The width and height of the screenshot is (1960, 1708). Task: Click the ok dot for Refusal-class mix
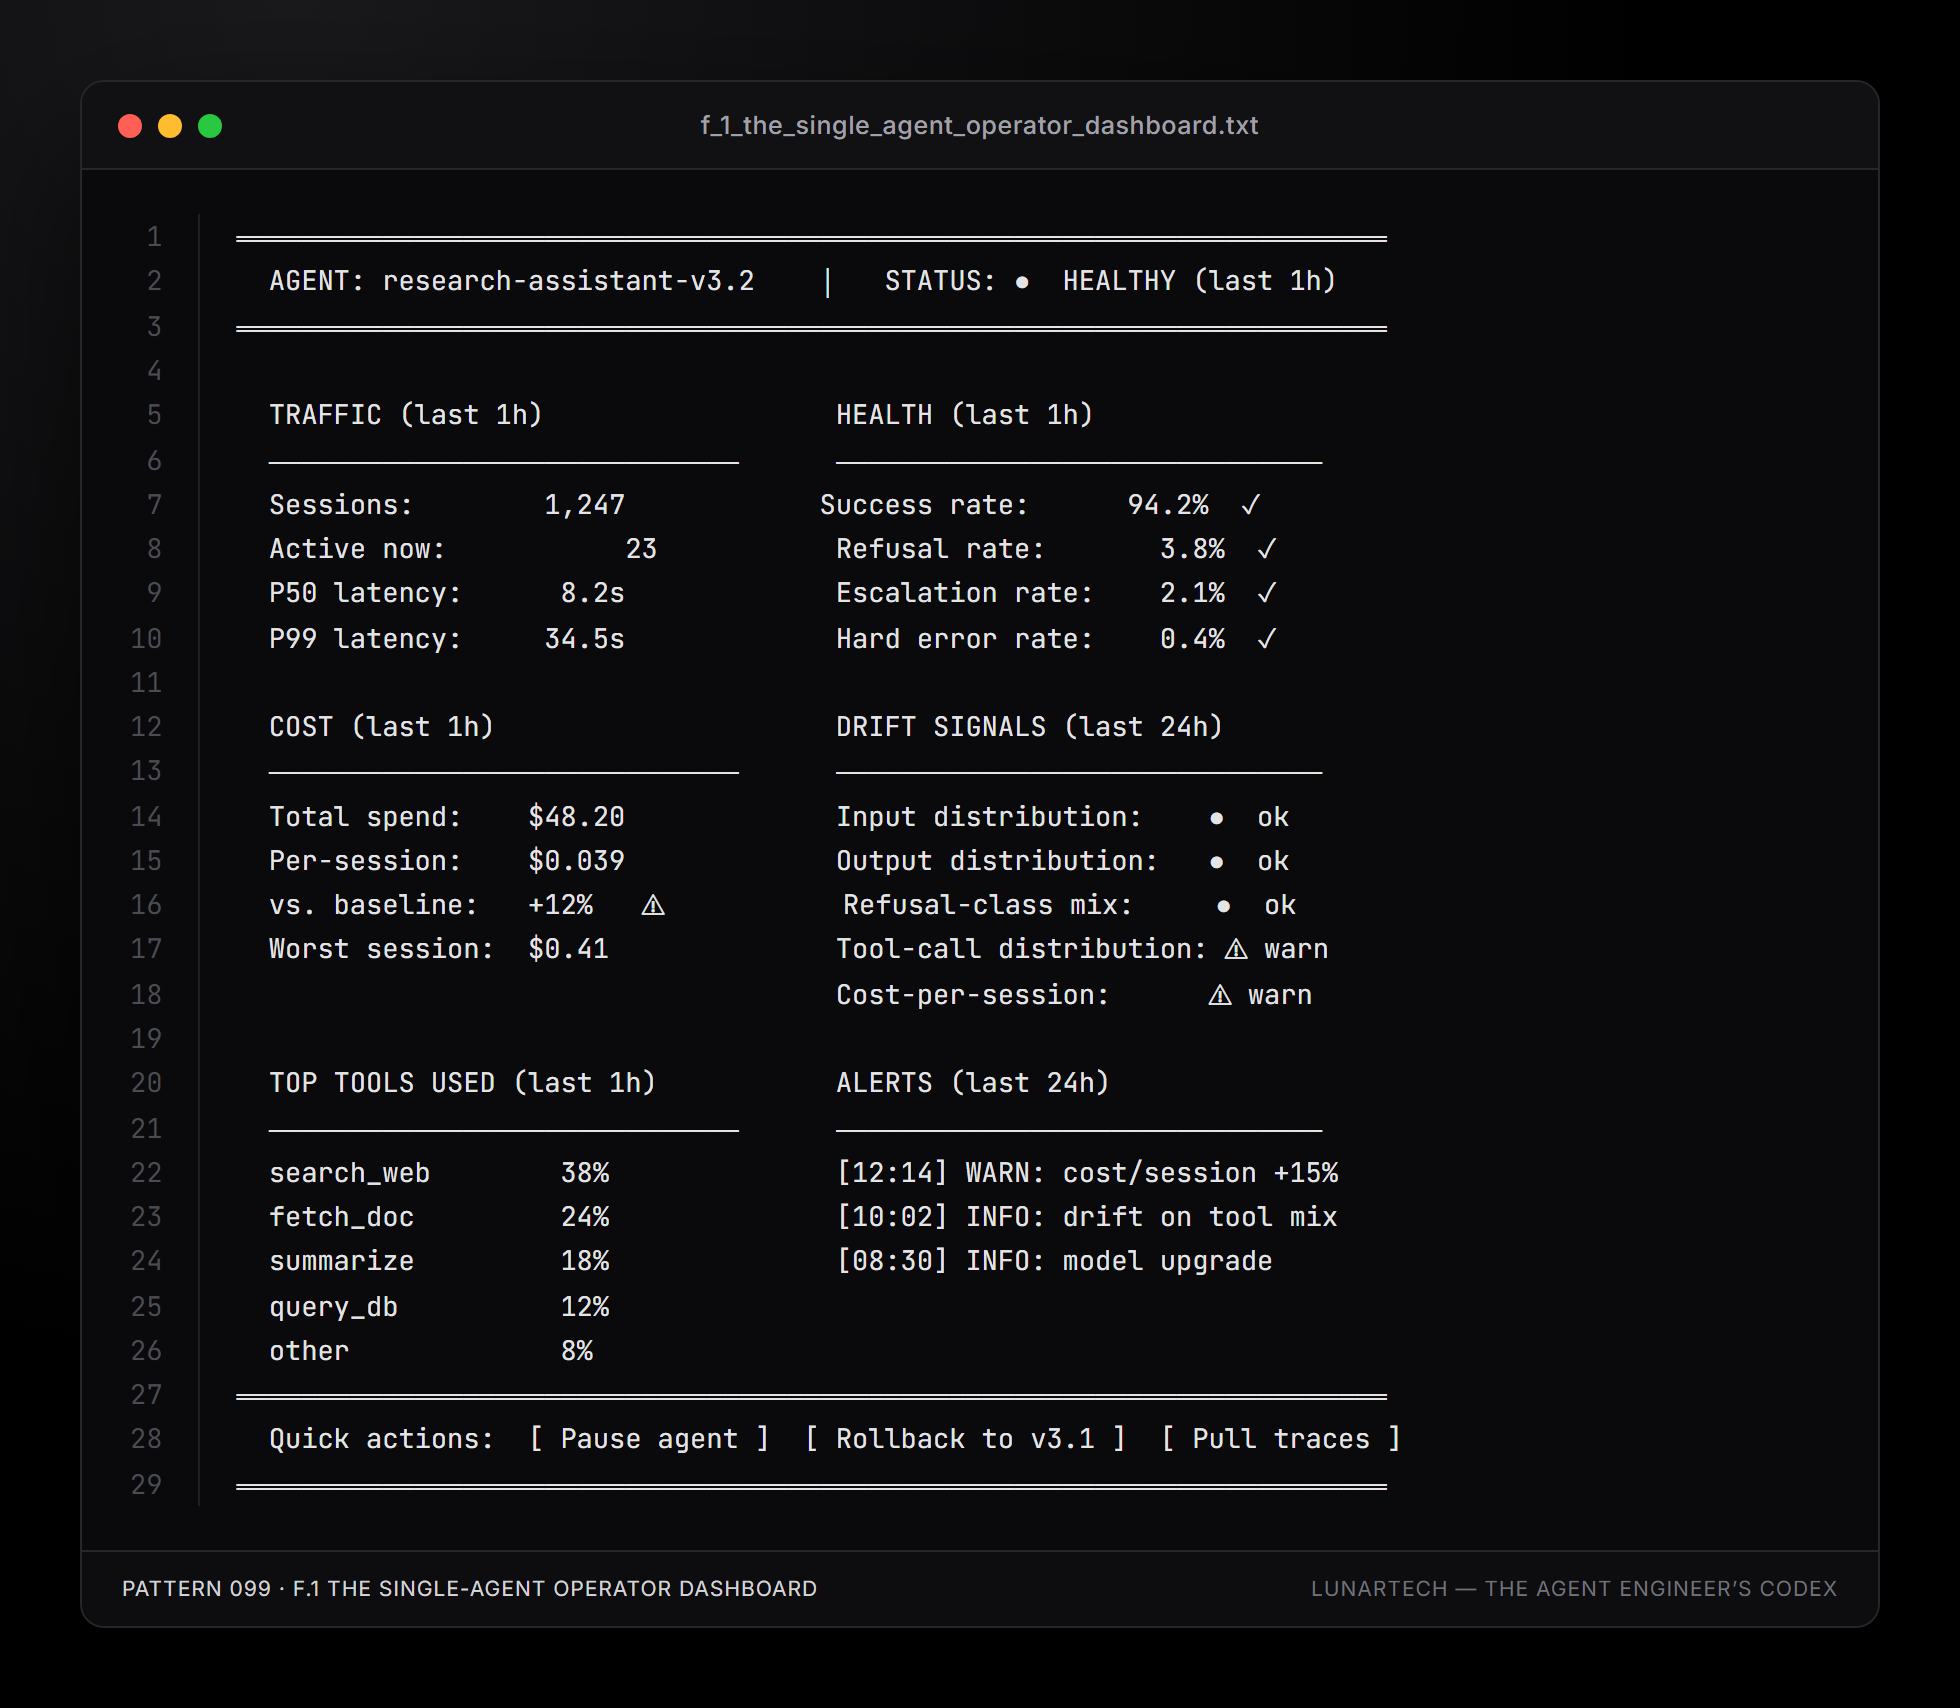[x=1223, y=906]
